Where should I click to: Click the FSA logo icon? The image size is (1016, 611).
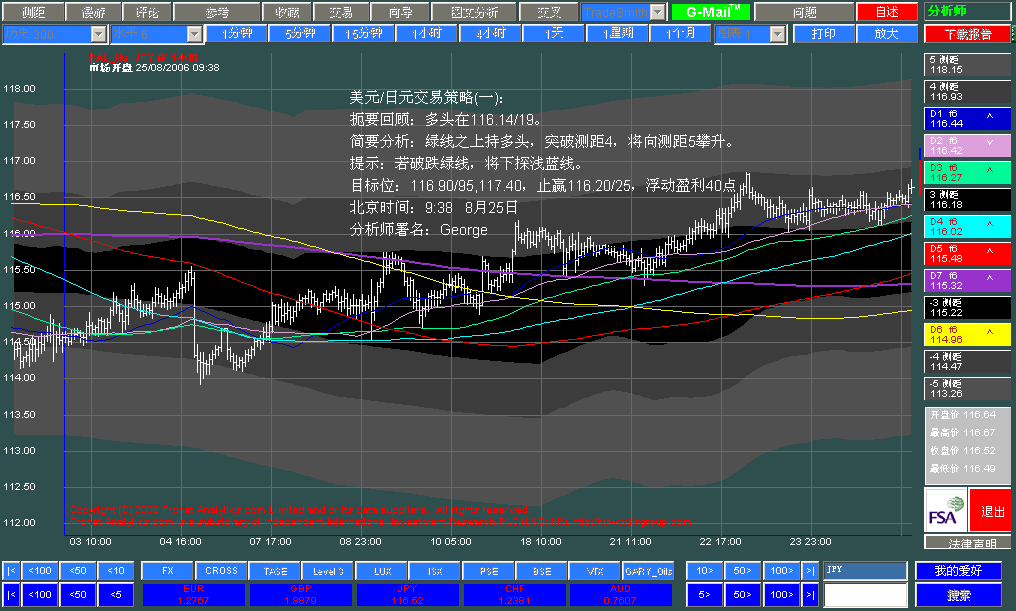[945, 511]
